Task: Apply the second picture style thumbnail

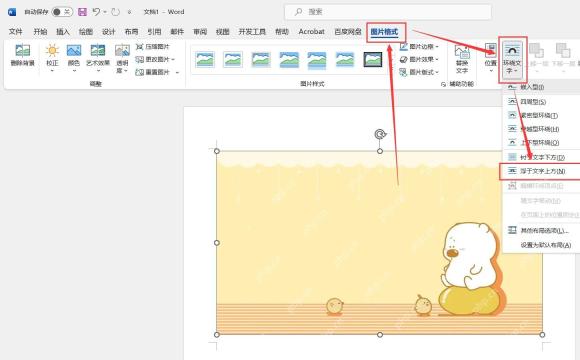Action: [x=233, y=60]
